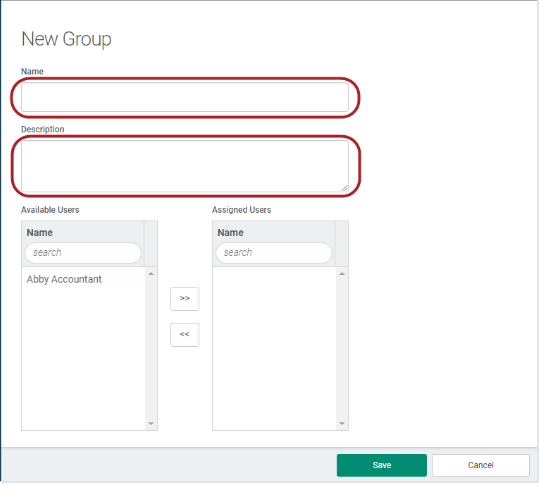Click the Available Users scroll up arrow
Image resolution: width=539 pixels, height=487 pixels.
pos(151,274)
